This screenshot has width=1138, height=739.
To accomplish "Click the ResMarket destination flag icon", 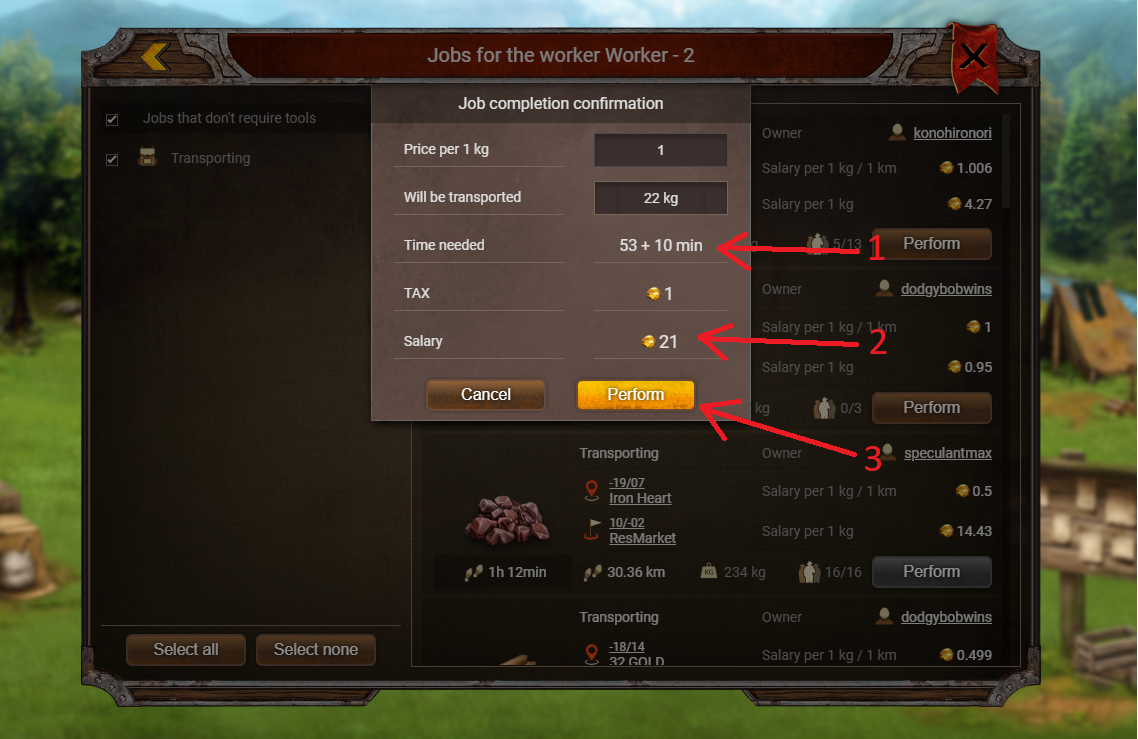I will [593, 530].
